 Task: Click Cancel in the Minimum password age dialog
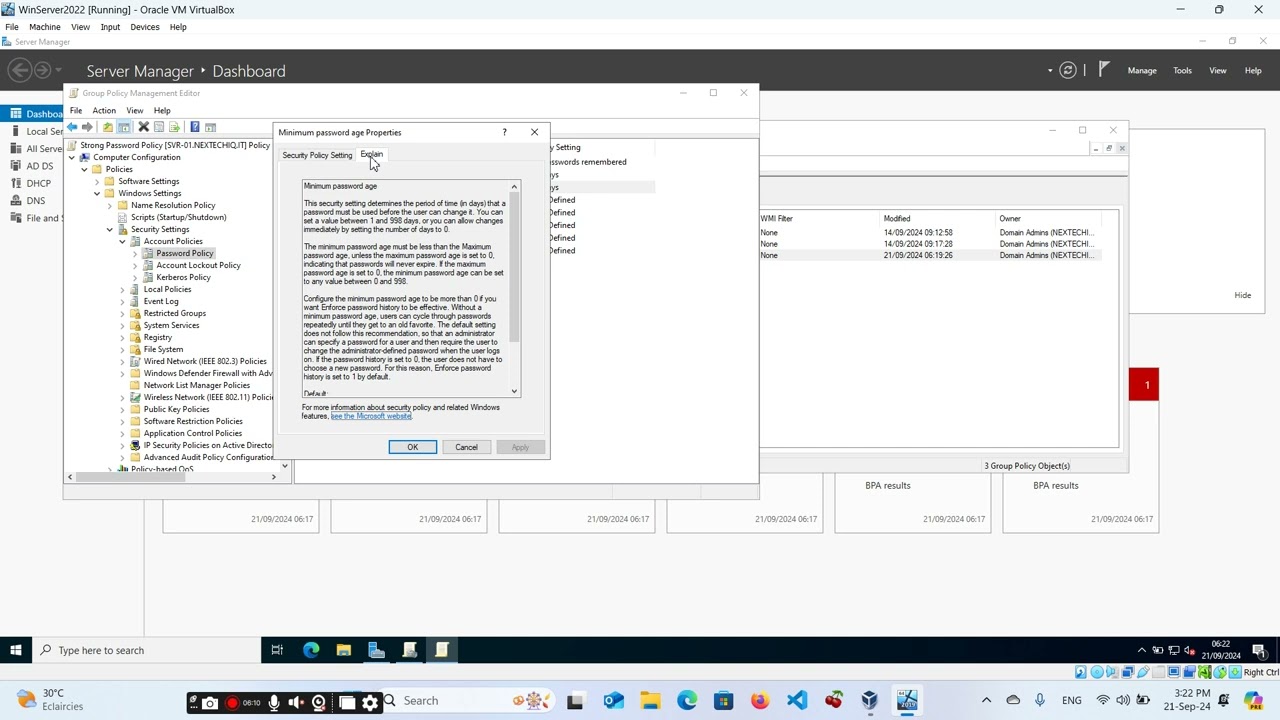tap(466, 447)
